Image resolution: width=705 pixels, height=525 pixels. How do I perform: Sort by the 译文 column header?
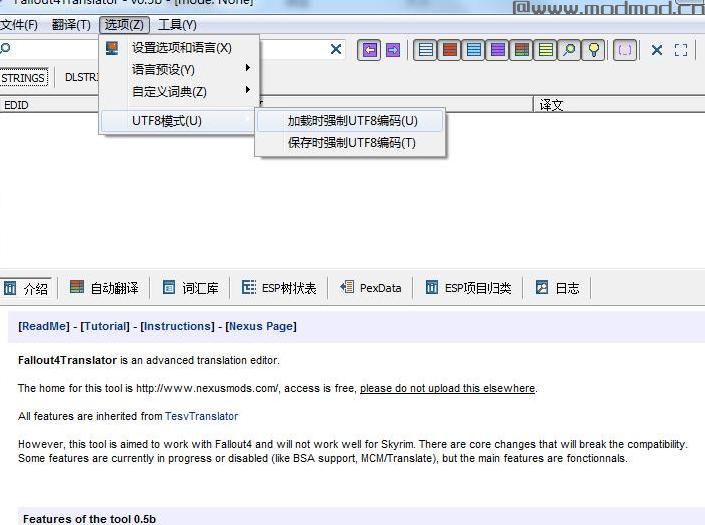[619, 105]
